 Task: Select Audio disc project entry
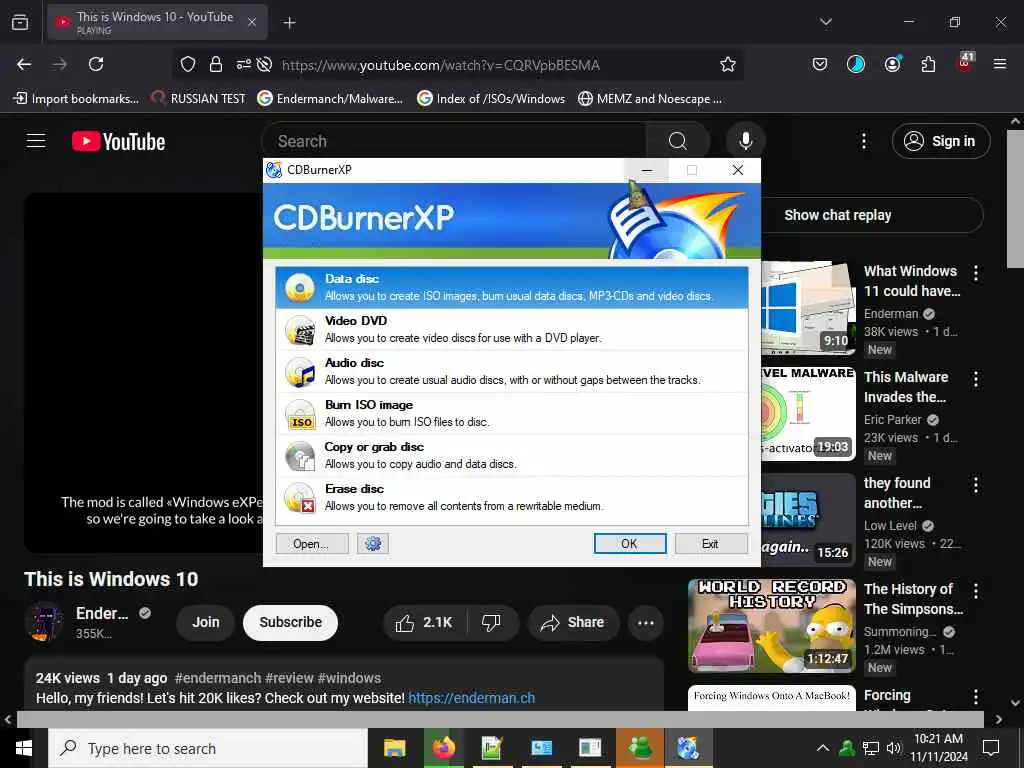coord(512,371)
